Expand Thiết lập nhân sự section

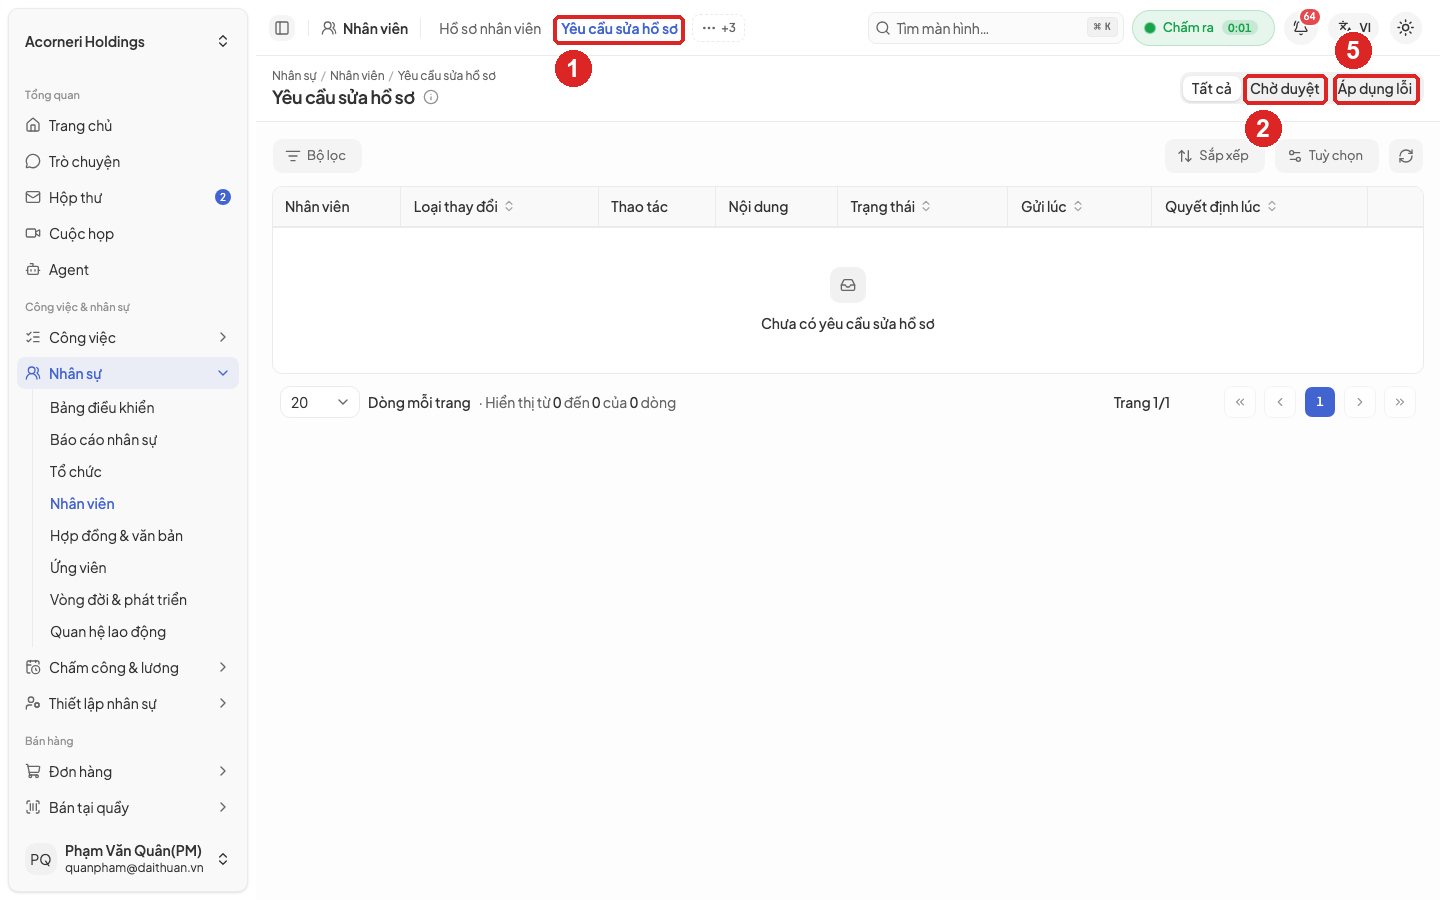(x=128, y=704)
